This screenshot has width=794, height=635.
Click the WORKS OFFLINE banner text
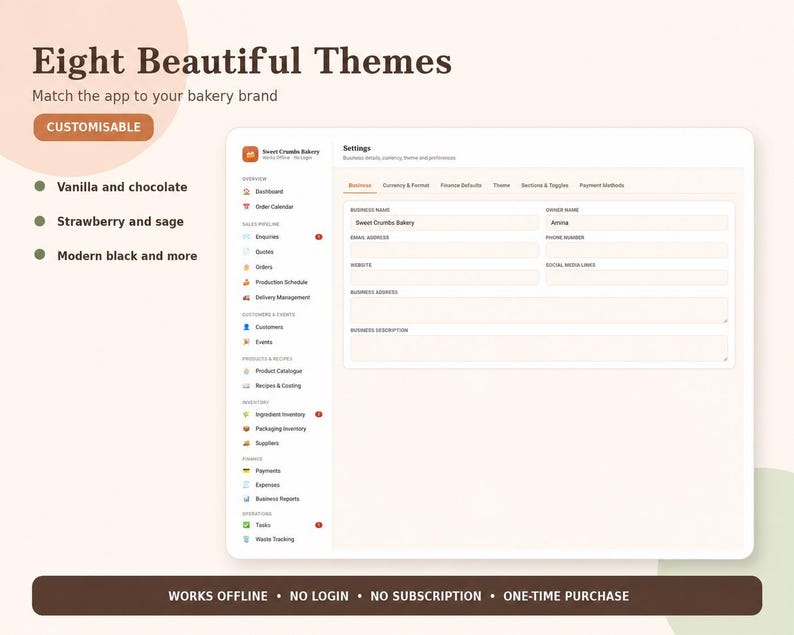click(218, 596)
